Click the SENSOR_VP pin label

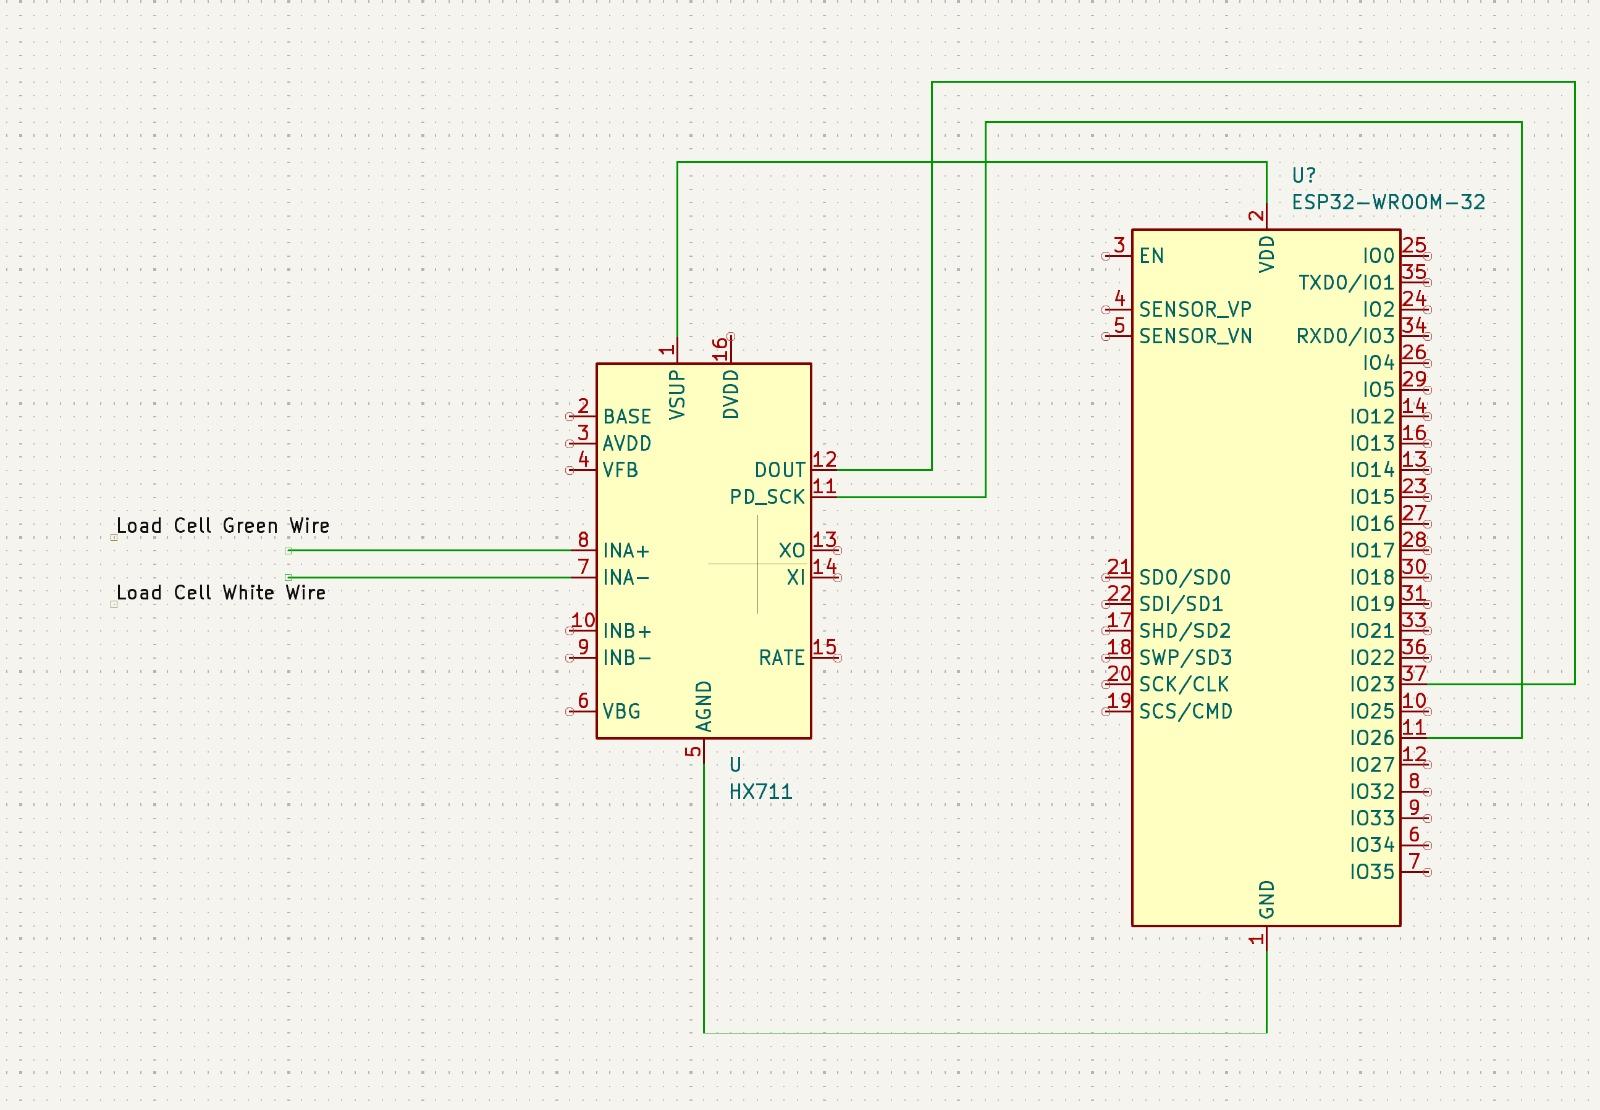point(1195,310)
